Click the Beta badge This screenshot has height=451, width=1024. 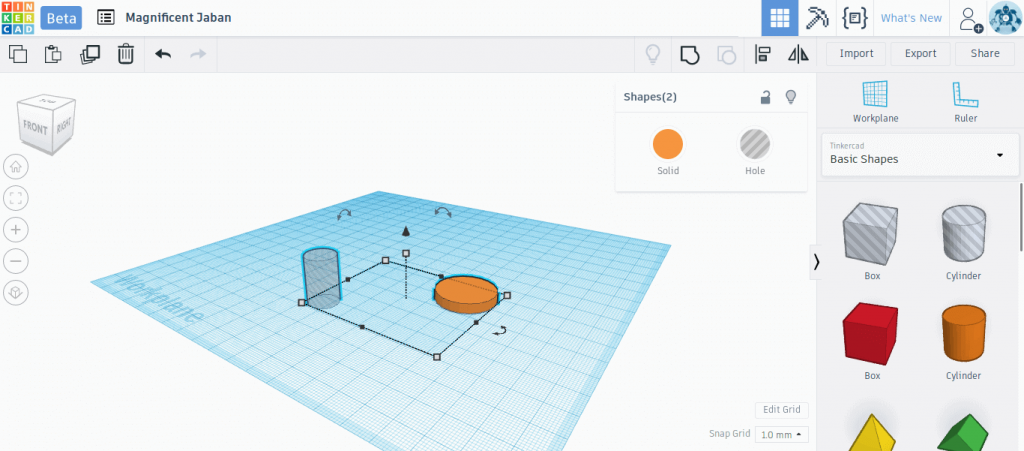(61, 18)
